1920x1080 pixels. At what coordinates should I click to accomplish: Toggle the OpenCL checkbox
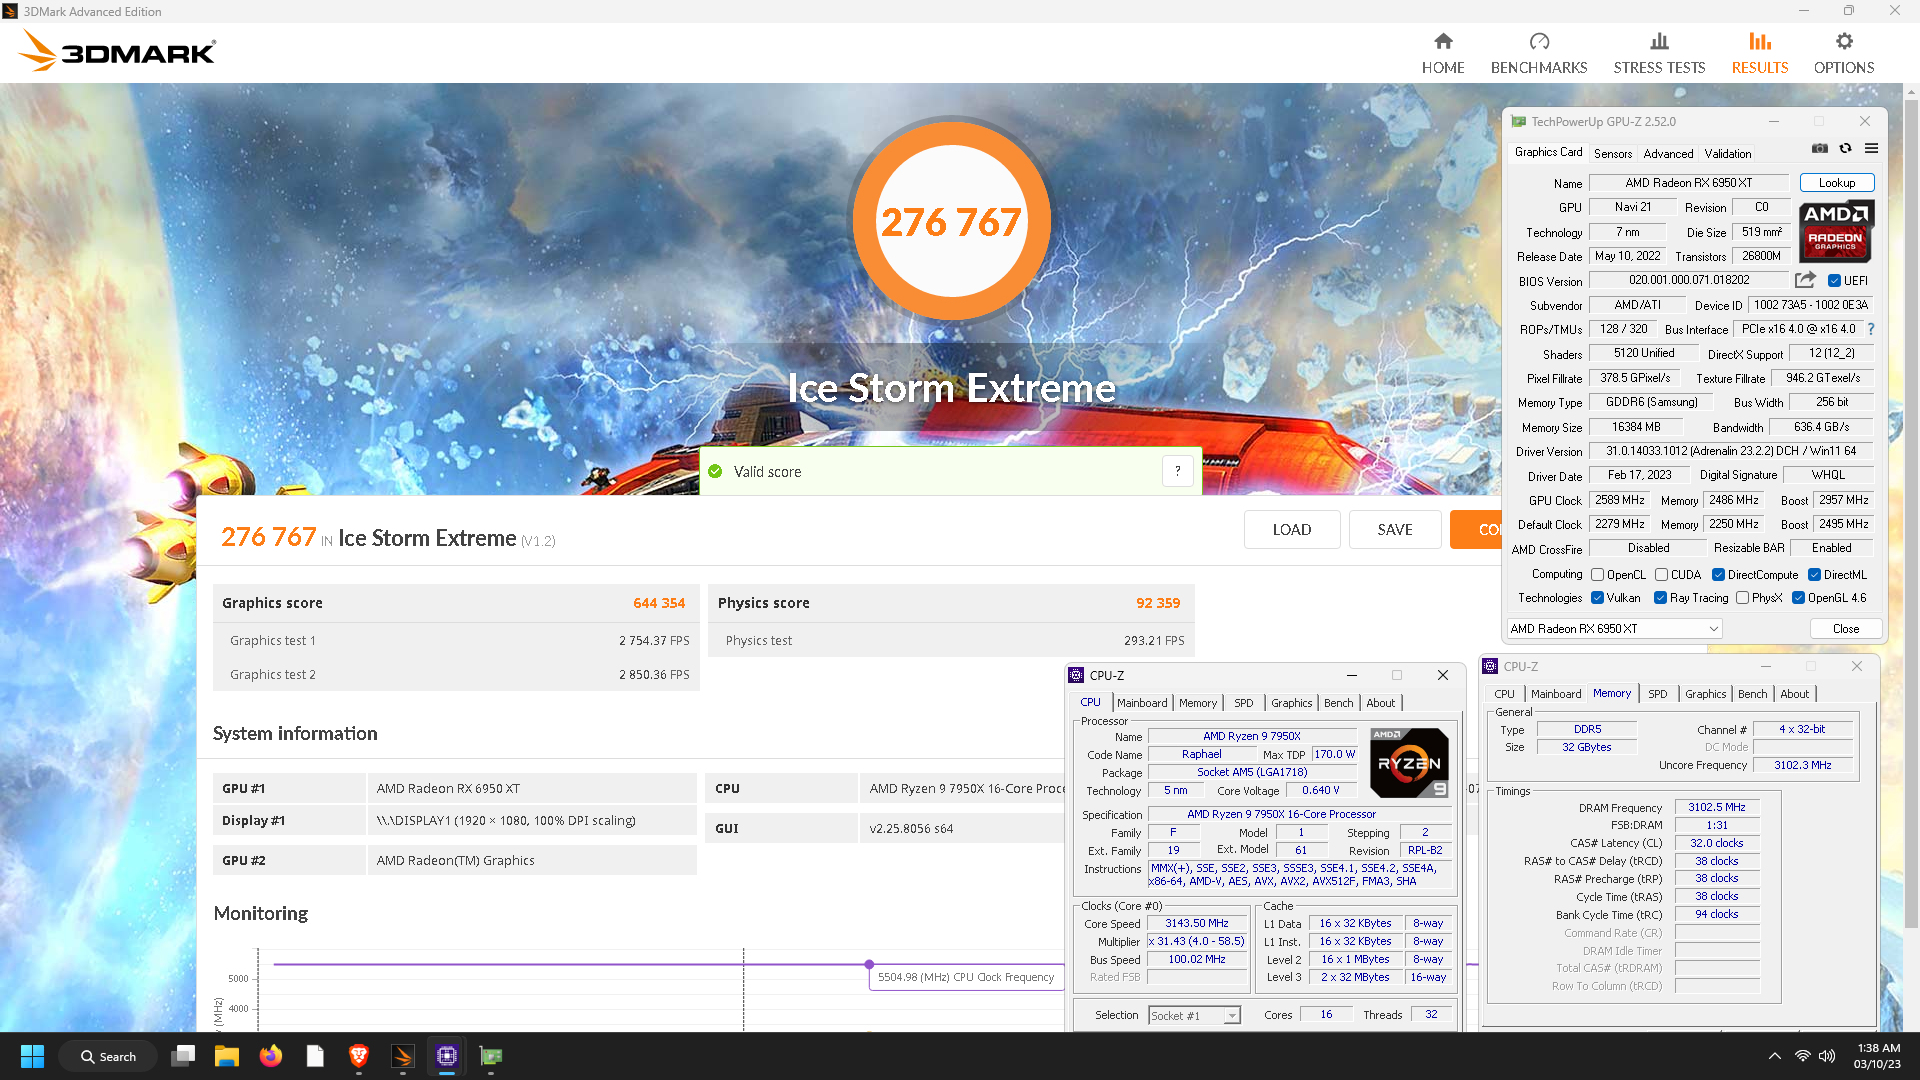click(x=1598, y=575)
